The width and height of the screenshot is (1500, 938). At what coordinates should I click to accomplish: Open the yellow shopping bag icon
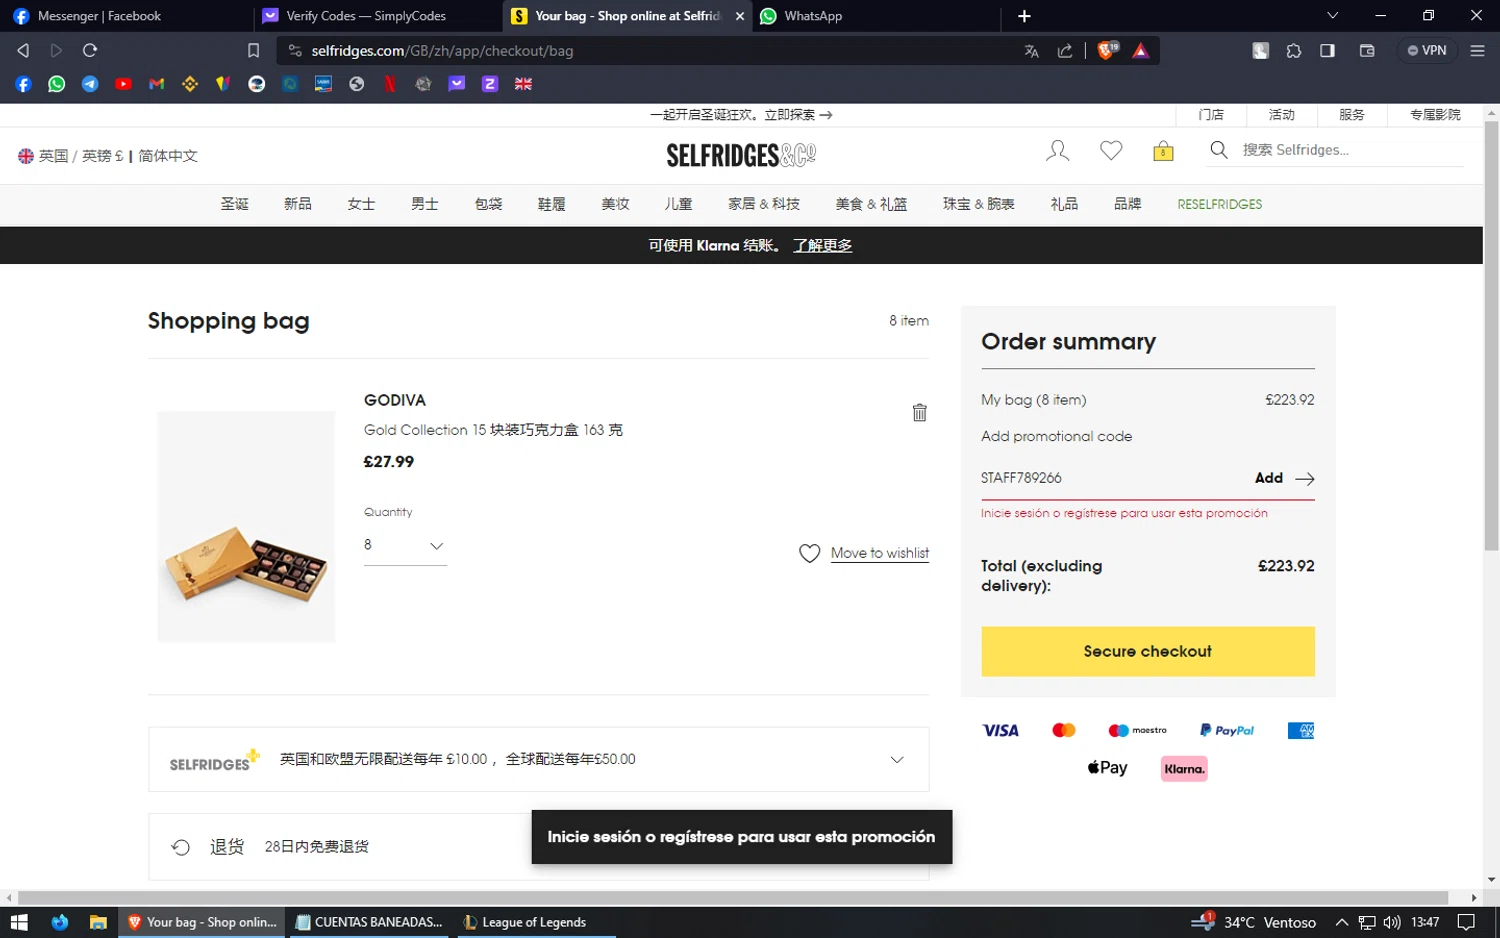click(1163, 151)
